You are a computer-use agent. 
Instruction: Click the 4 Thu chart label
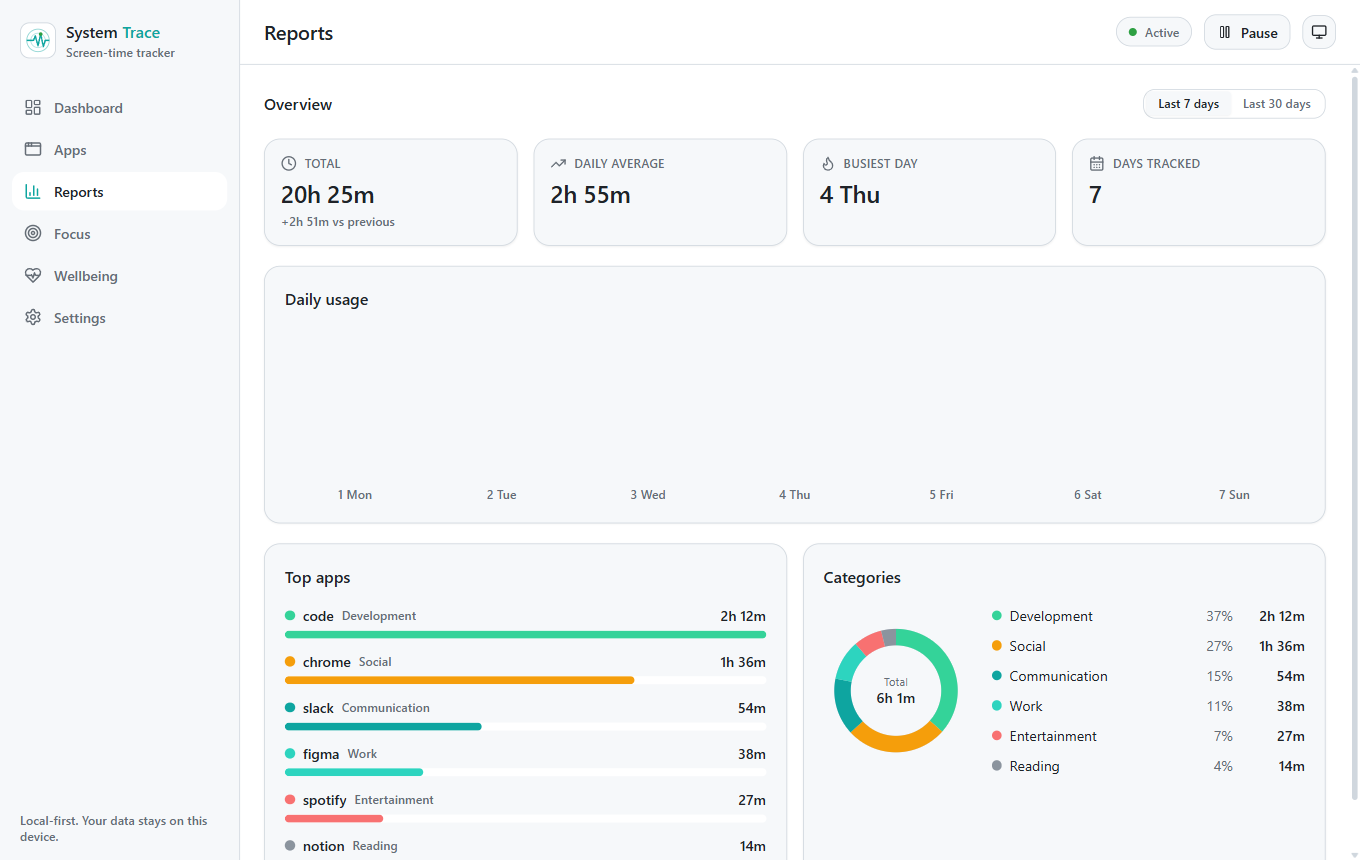(795, 495)
